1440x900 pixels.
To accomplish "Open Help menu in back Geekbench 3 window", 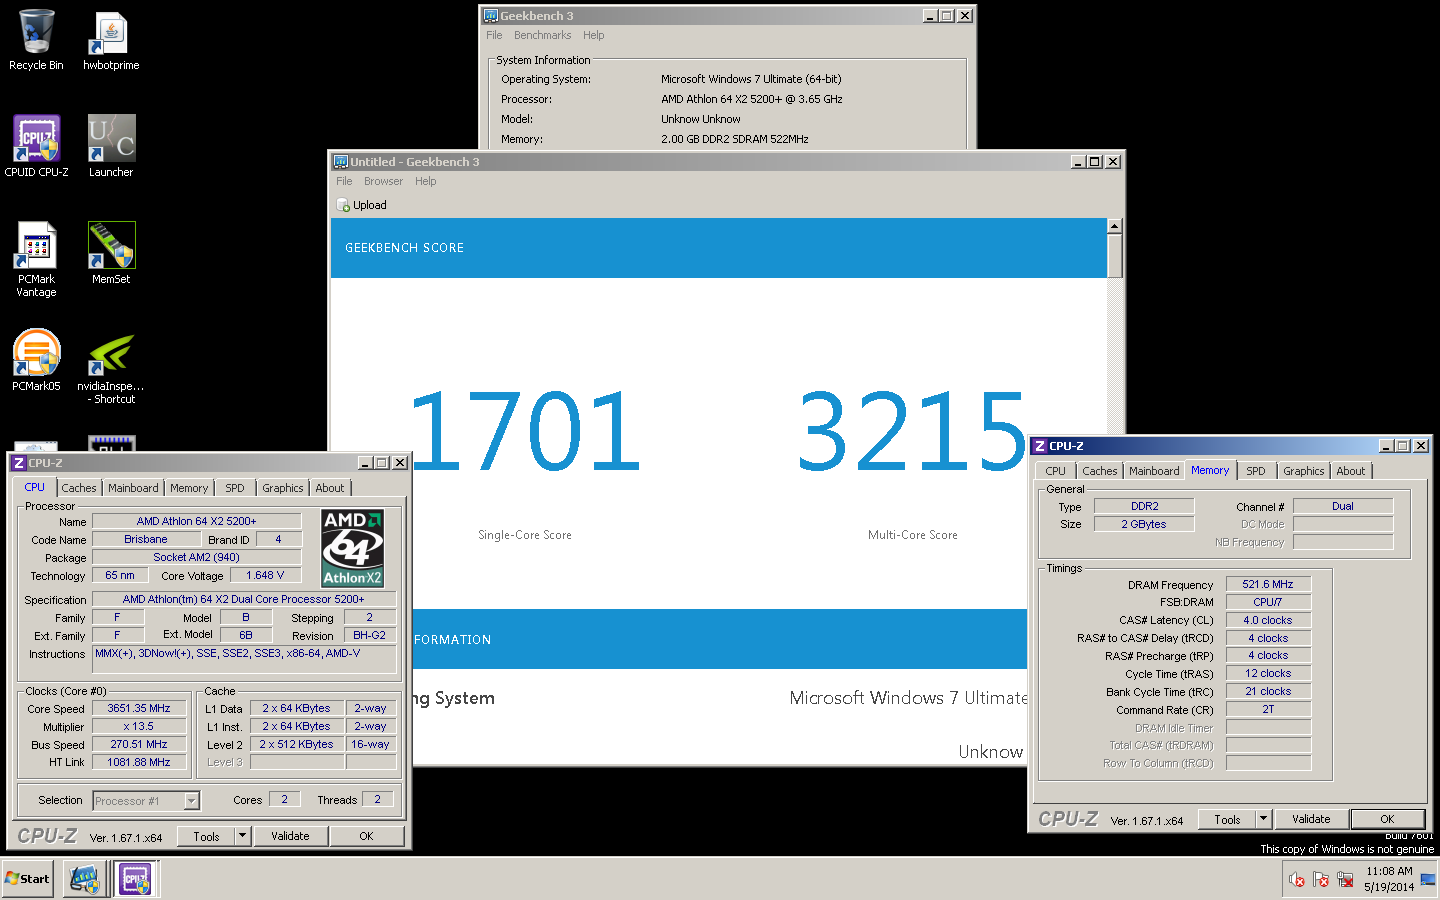I will (x=593, y=35).
